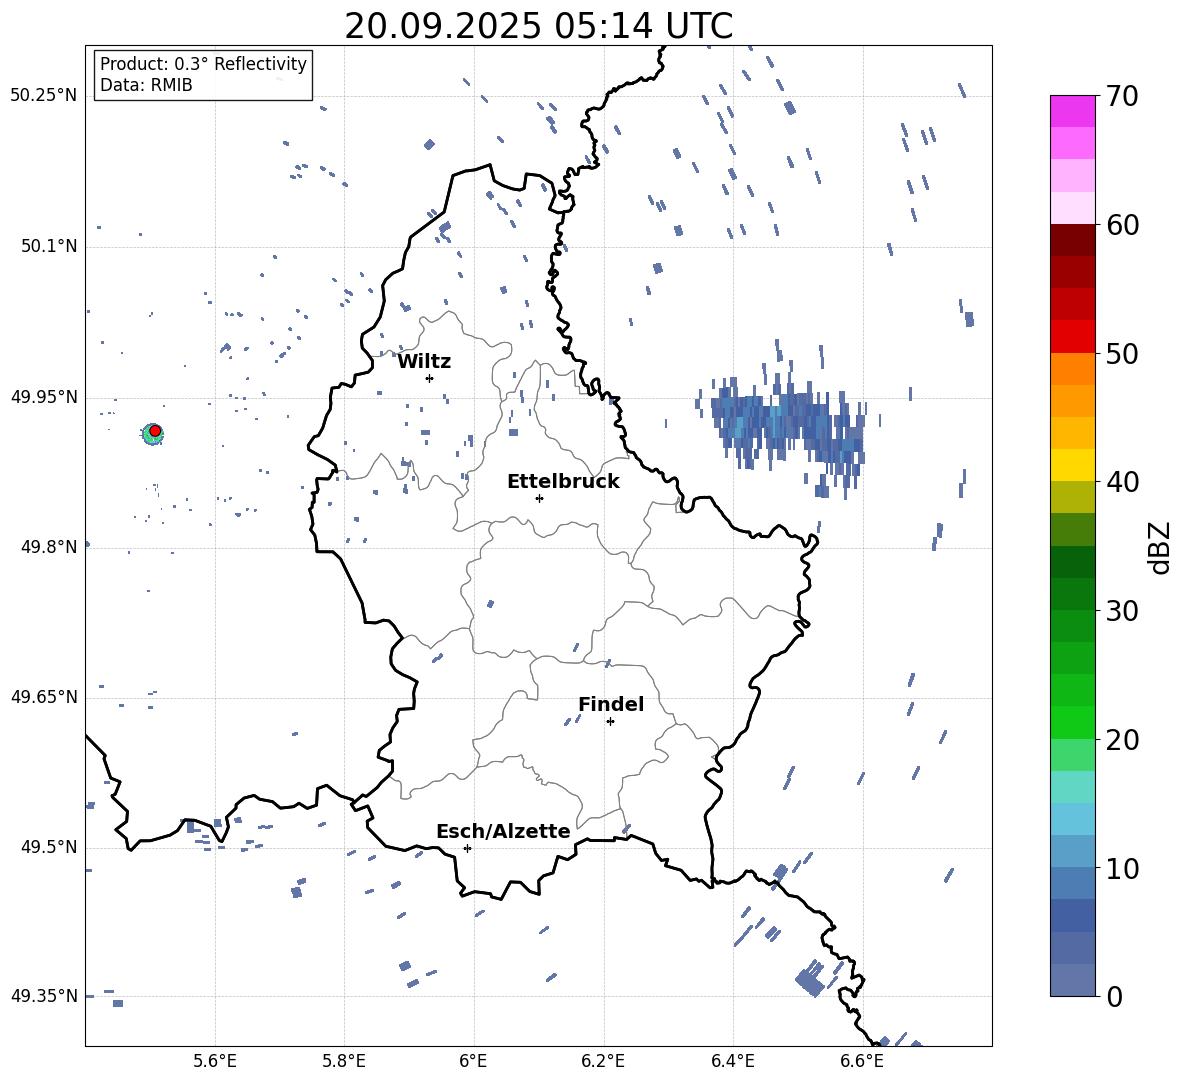Click the Wiltz station cross marker

(429, 378)
